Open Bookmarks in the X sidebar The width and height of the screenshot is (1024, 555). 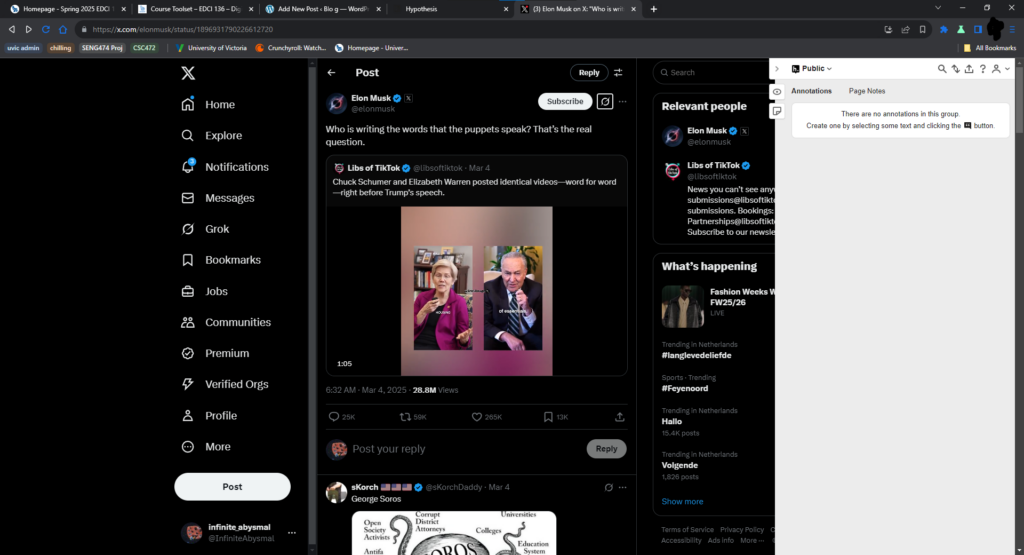pos(221,260)
